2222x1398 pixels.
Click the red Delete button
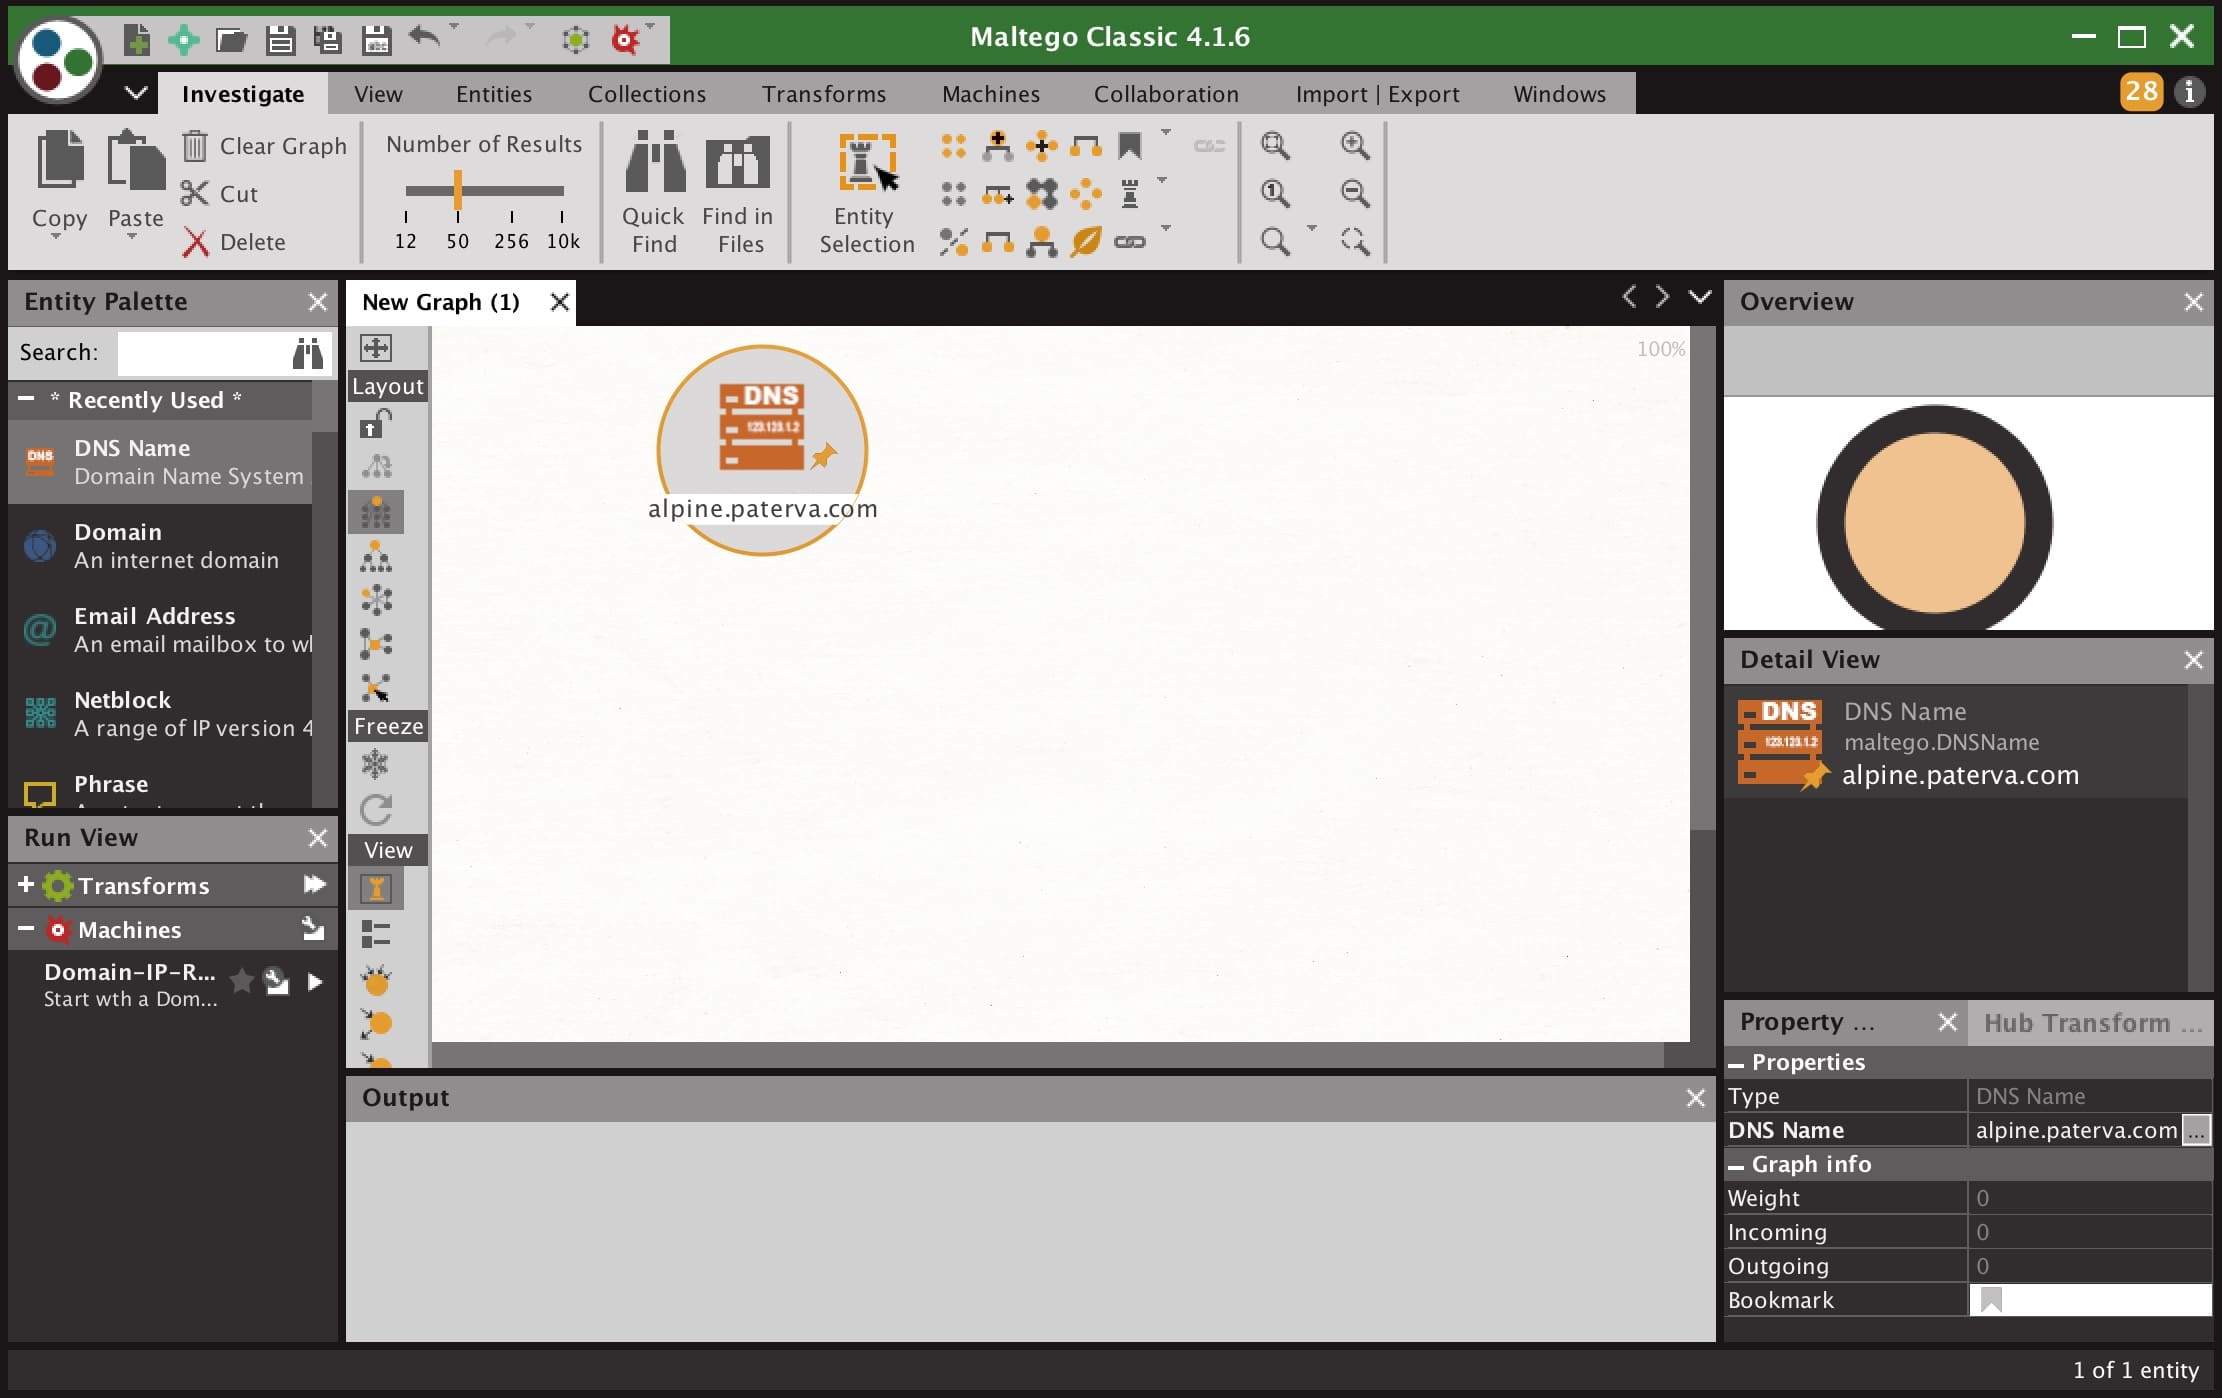pos(233,242)
